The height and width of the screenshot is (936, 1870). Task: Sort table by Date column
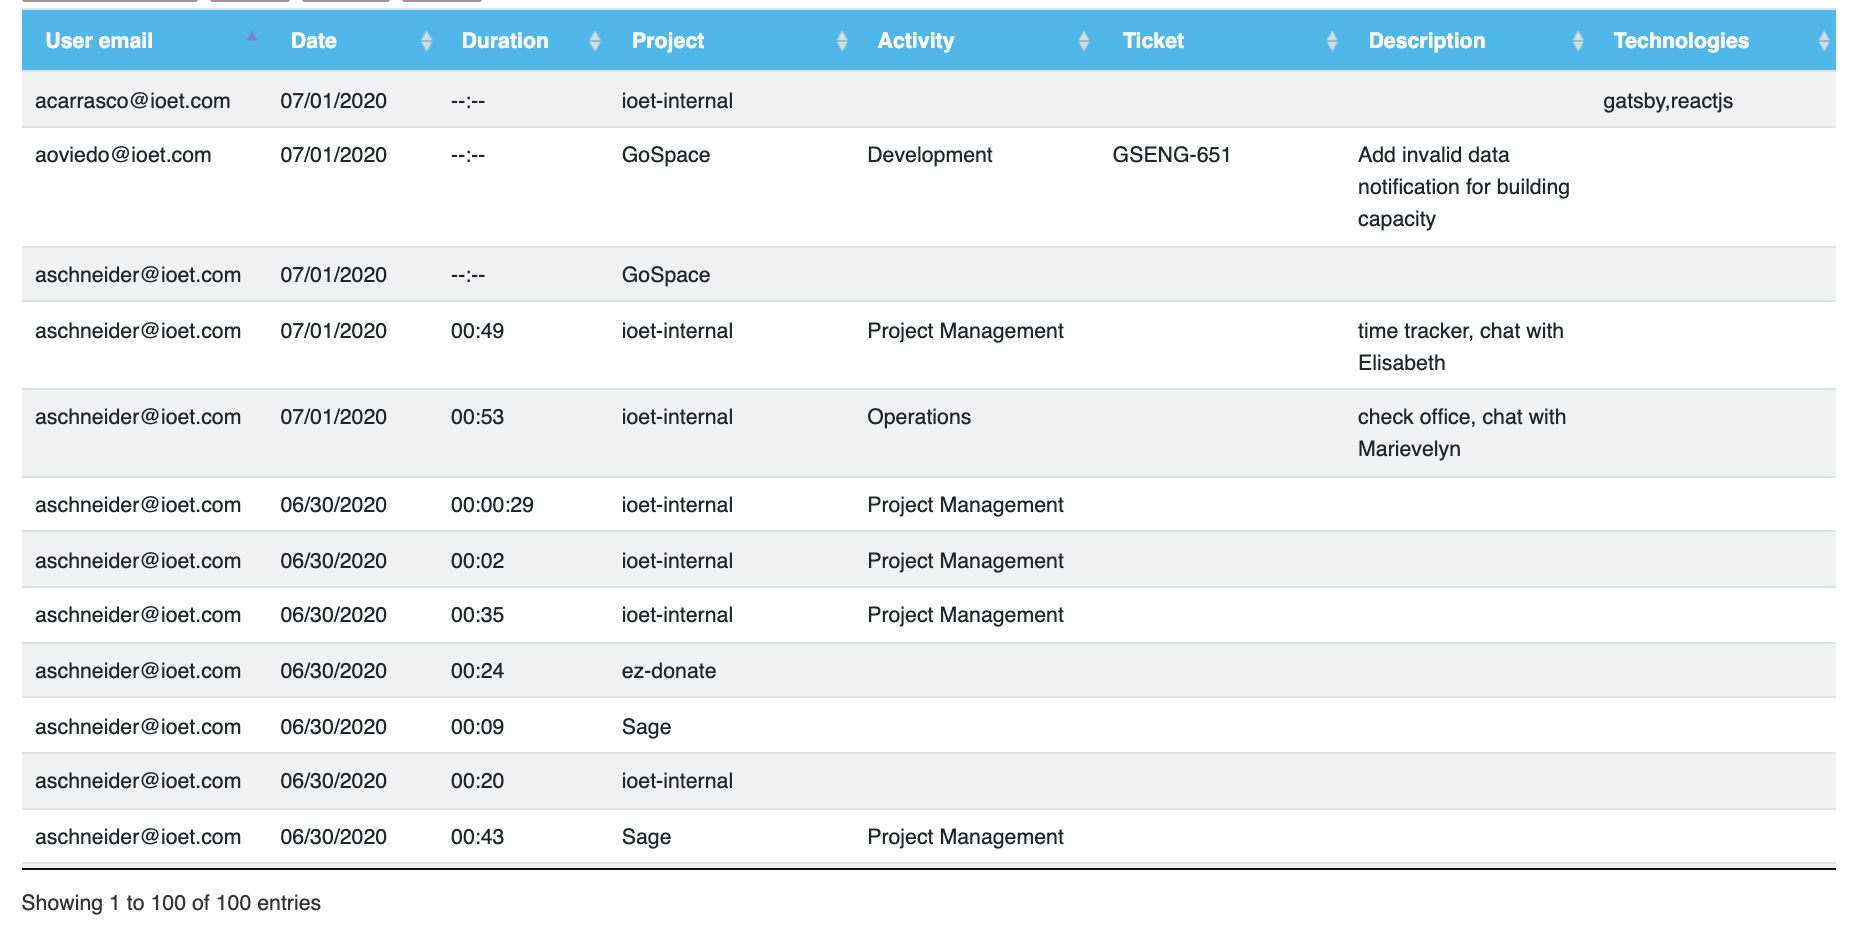coord(354,41)
